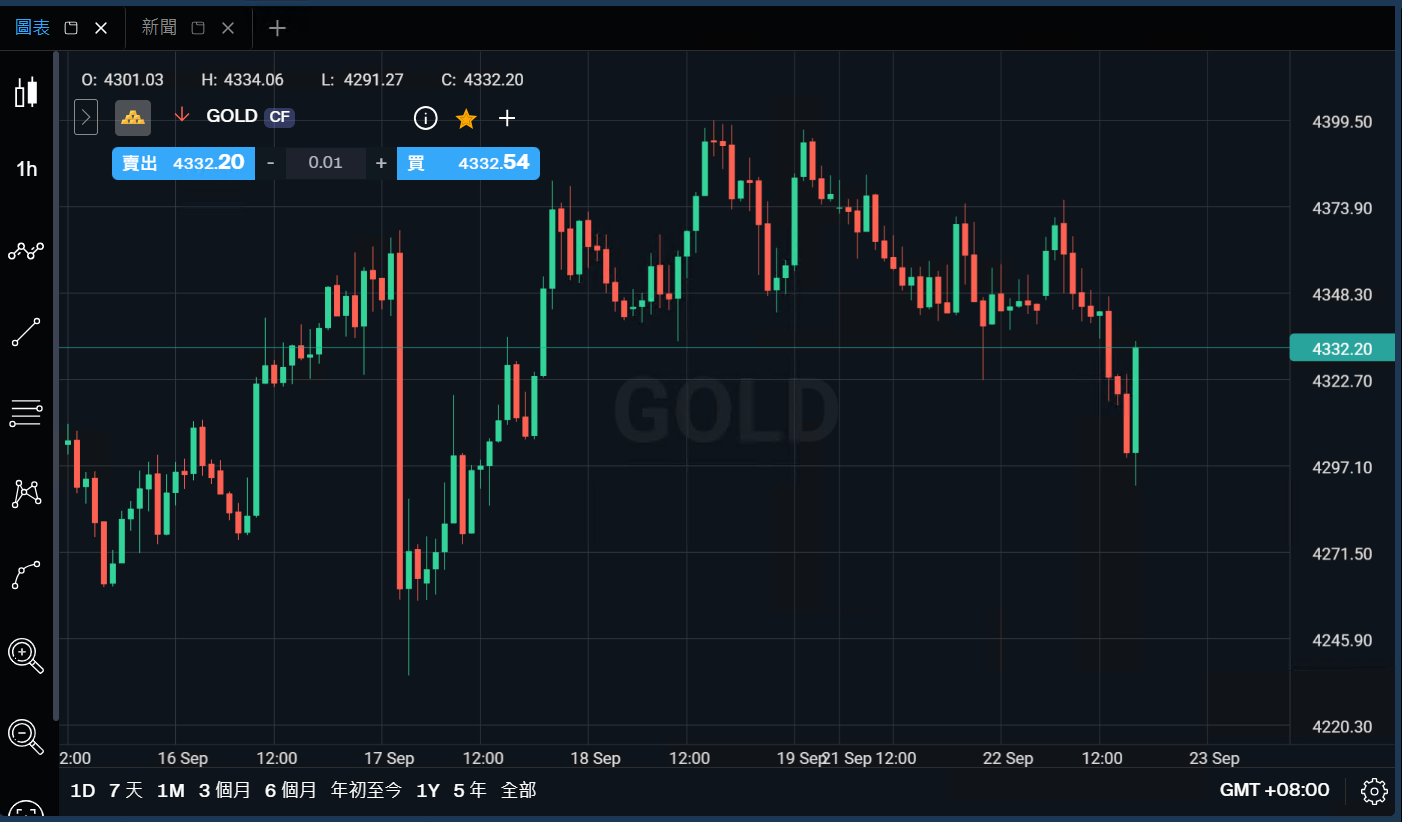Viewport: 1402px width, 822px height.
Task: Open the horizontal lines drawing tool
Action: (x=26, y=413)
